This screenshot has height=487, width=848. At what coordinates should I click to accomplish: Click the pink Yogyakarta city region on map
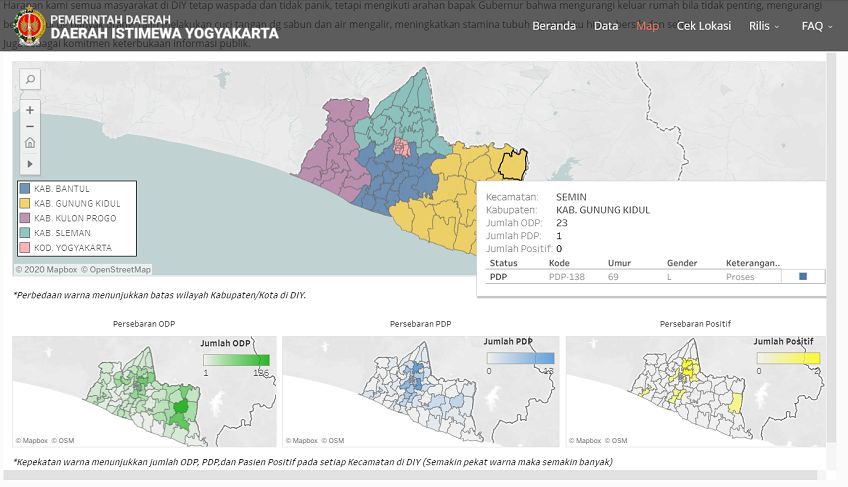402,147
